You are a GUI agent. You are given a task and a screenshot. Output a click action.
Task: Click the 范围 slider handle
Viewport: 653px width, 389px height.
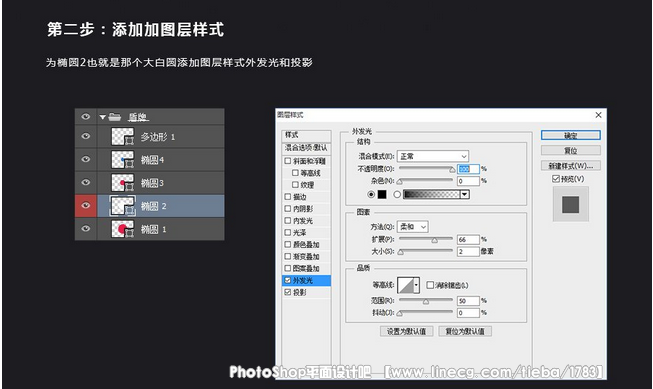[426, 302]
